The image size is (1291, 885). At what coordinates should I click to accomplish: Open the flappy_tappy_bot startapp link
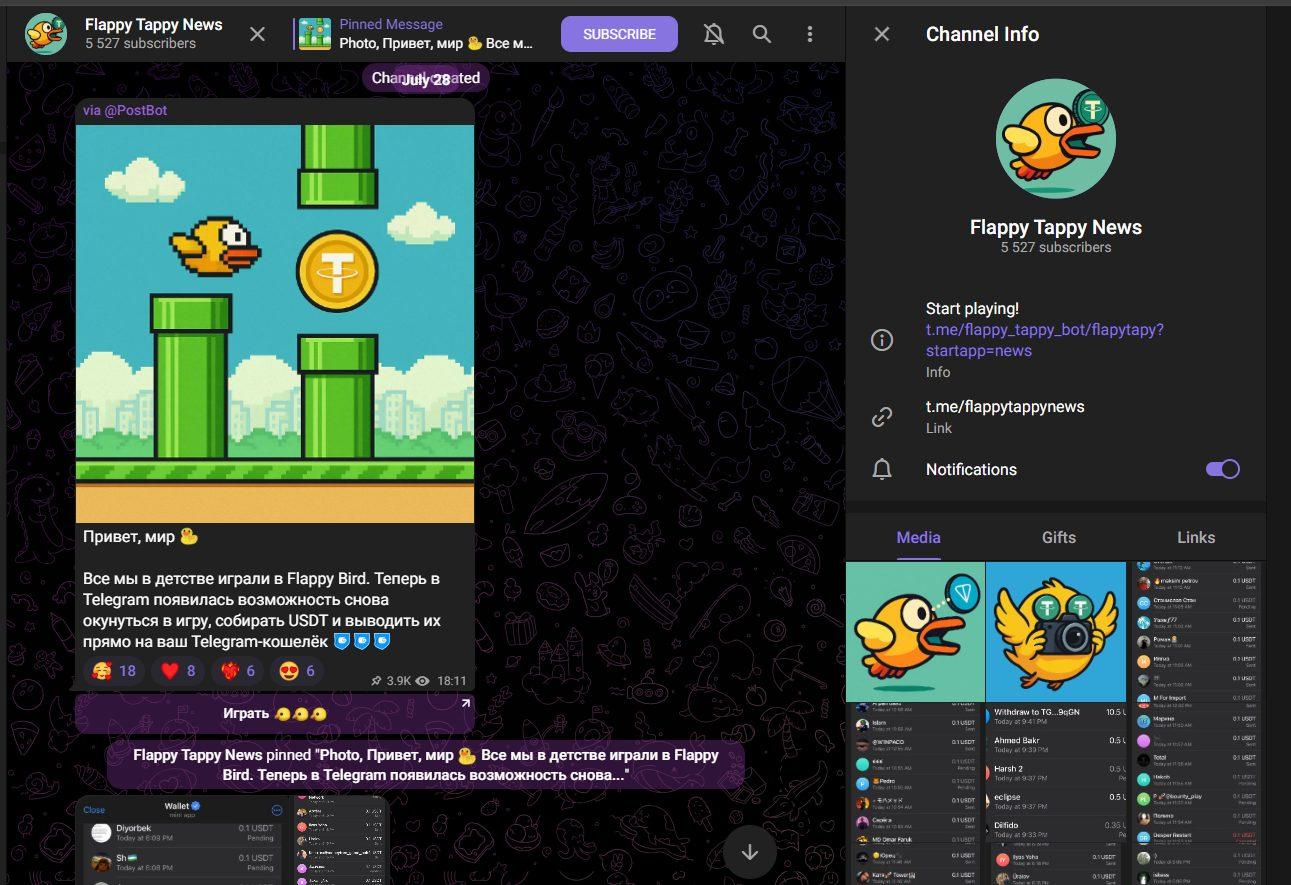tap(1044, 340)
